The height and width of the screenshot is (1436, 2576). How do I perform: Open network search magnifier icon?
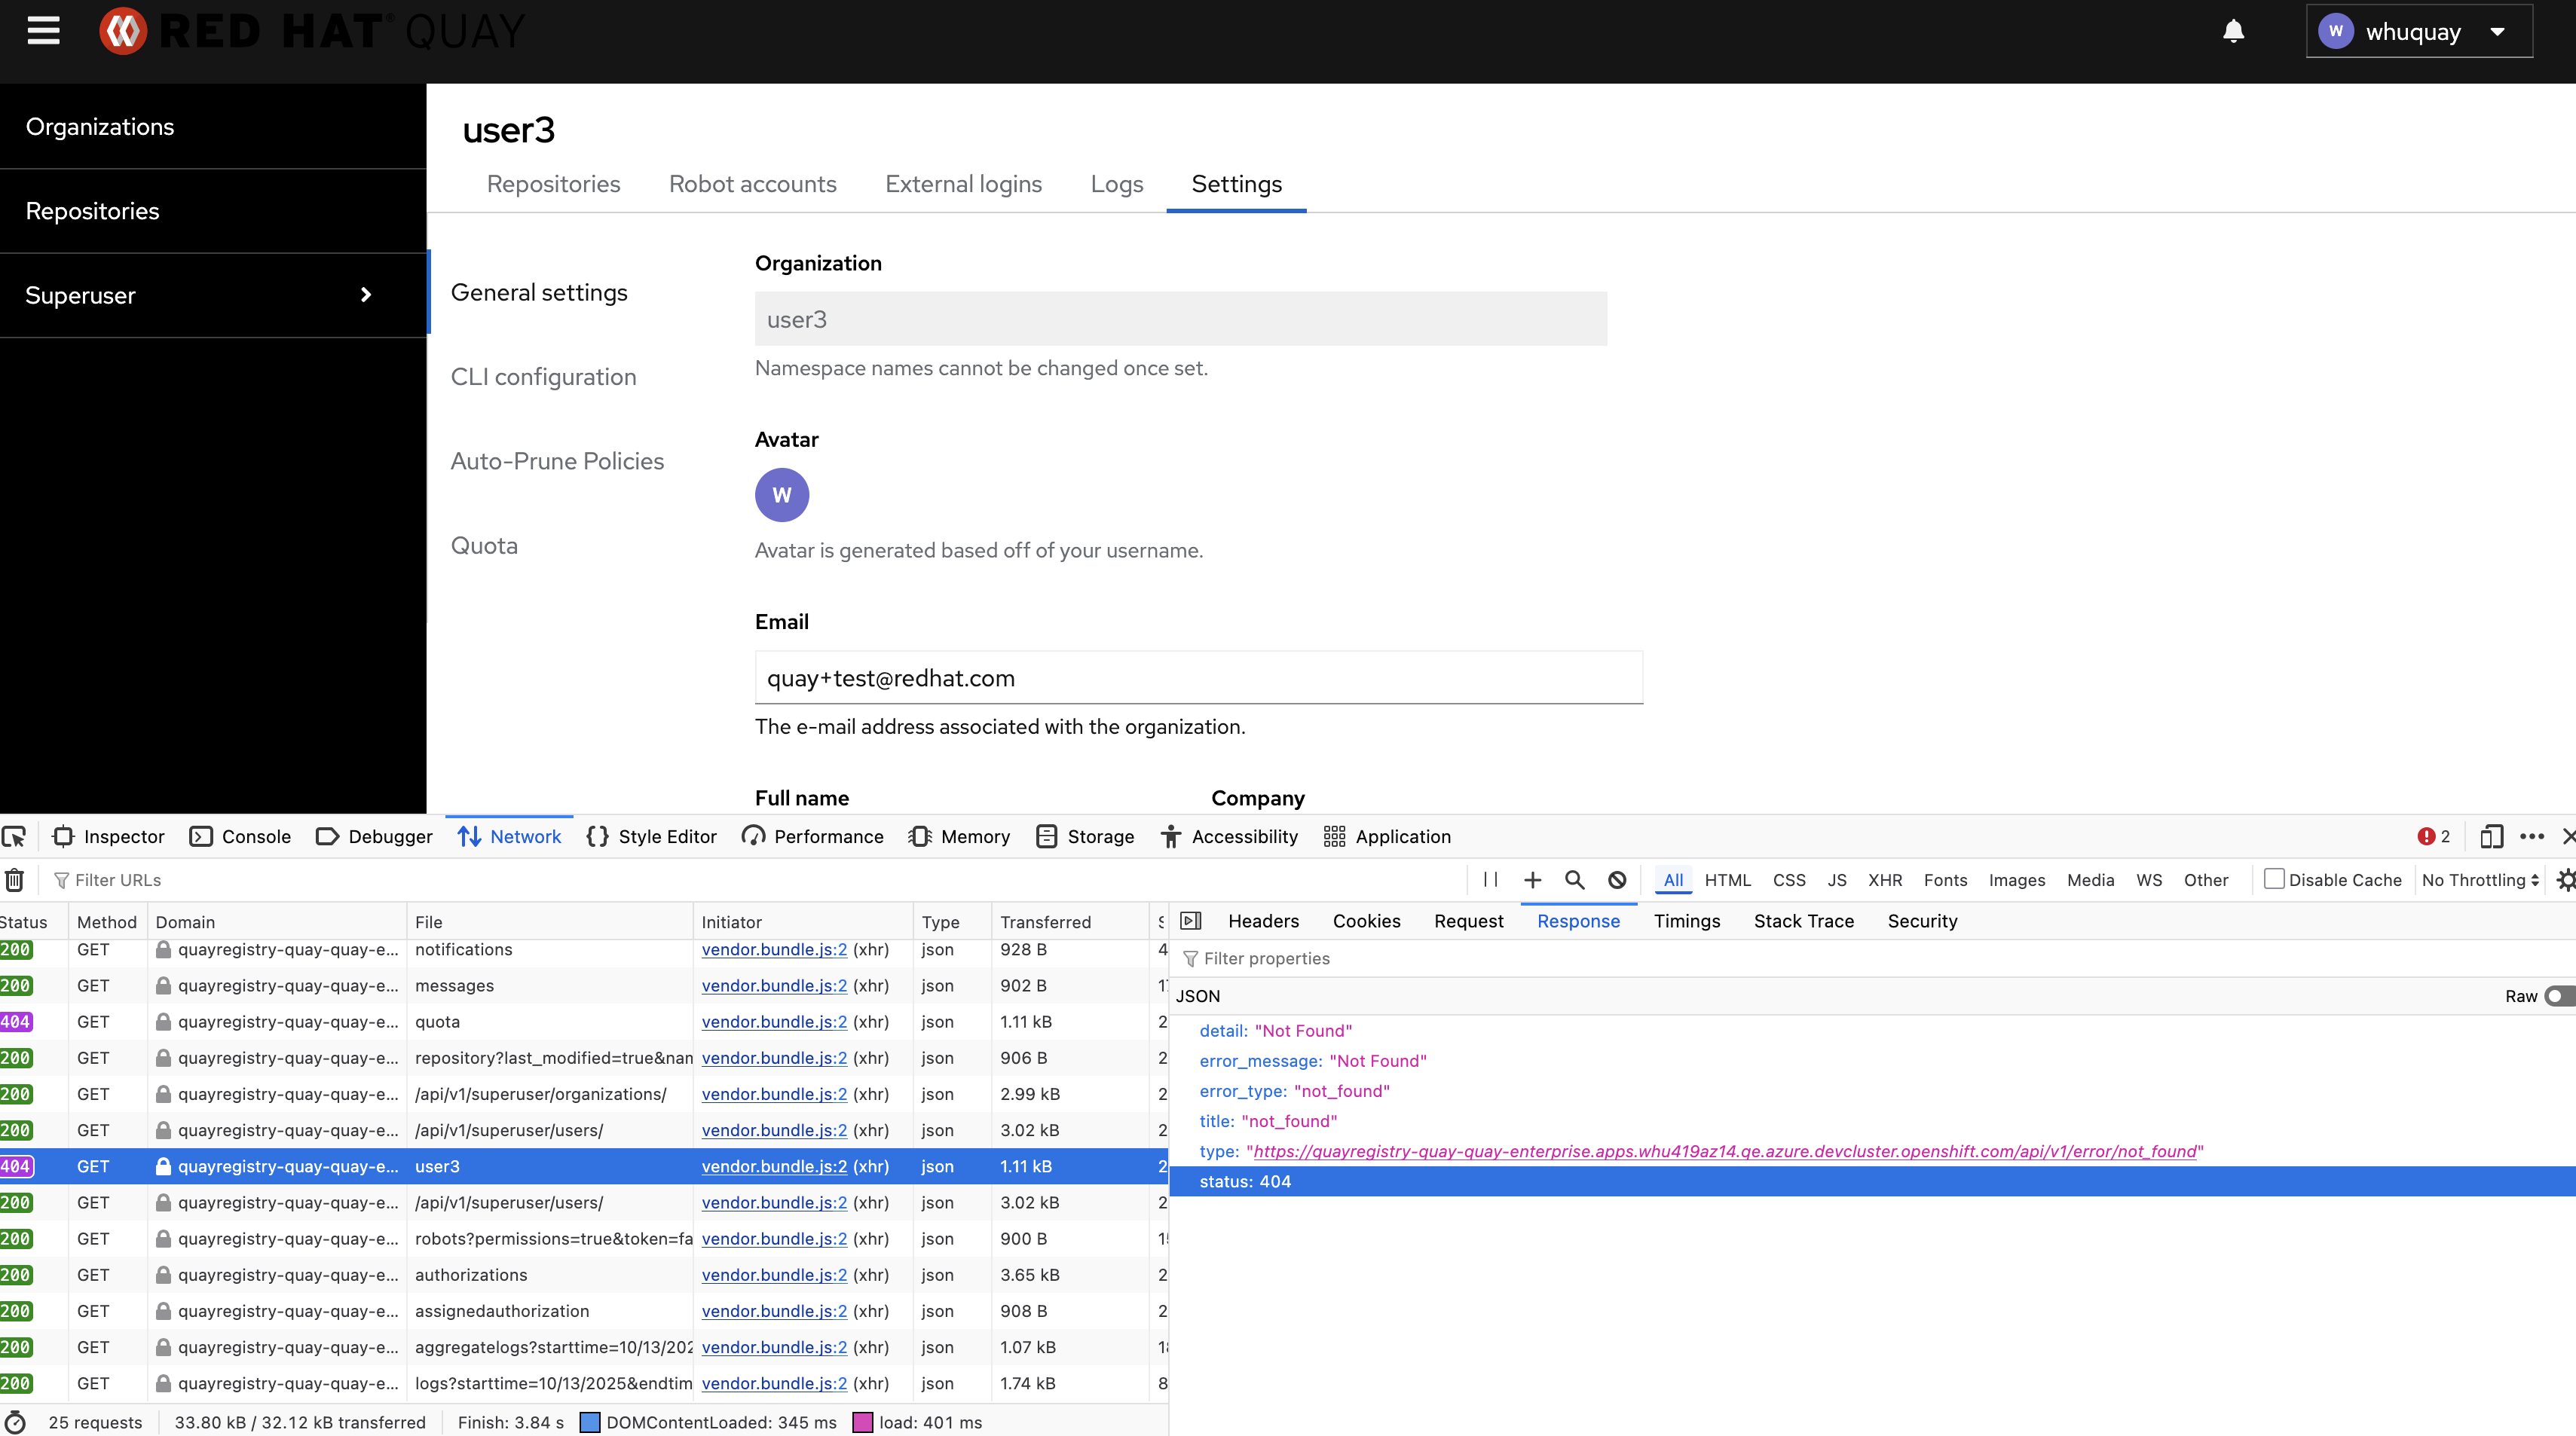[1574, 880]
